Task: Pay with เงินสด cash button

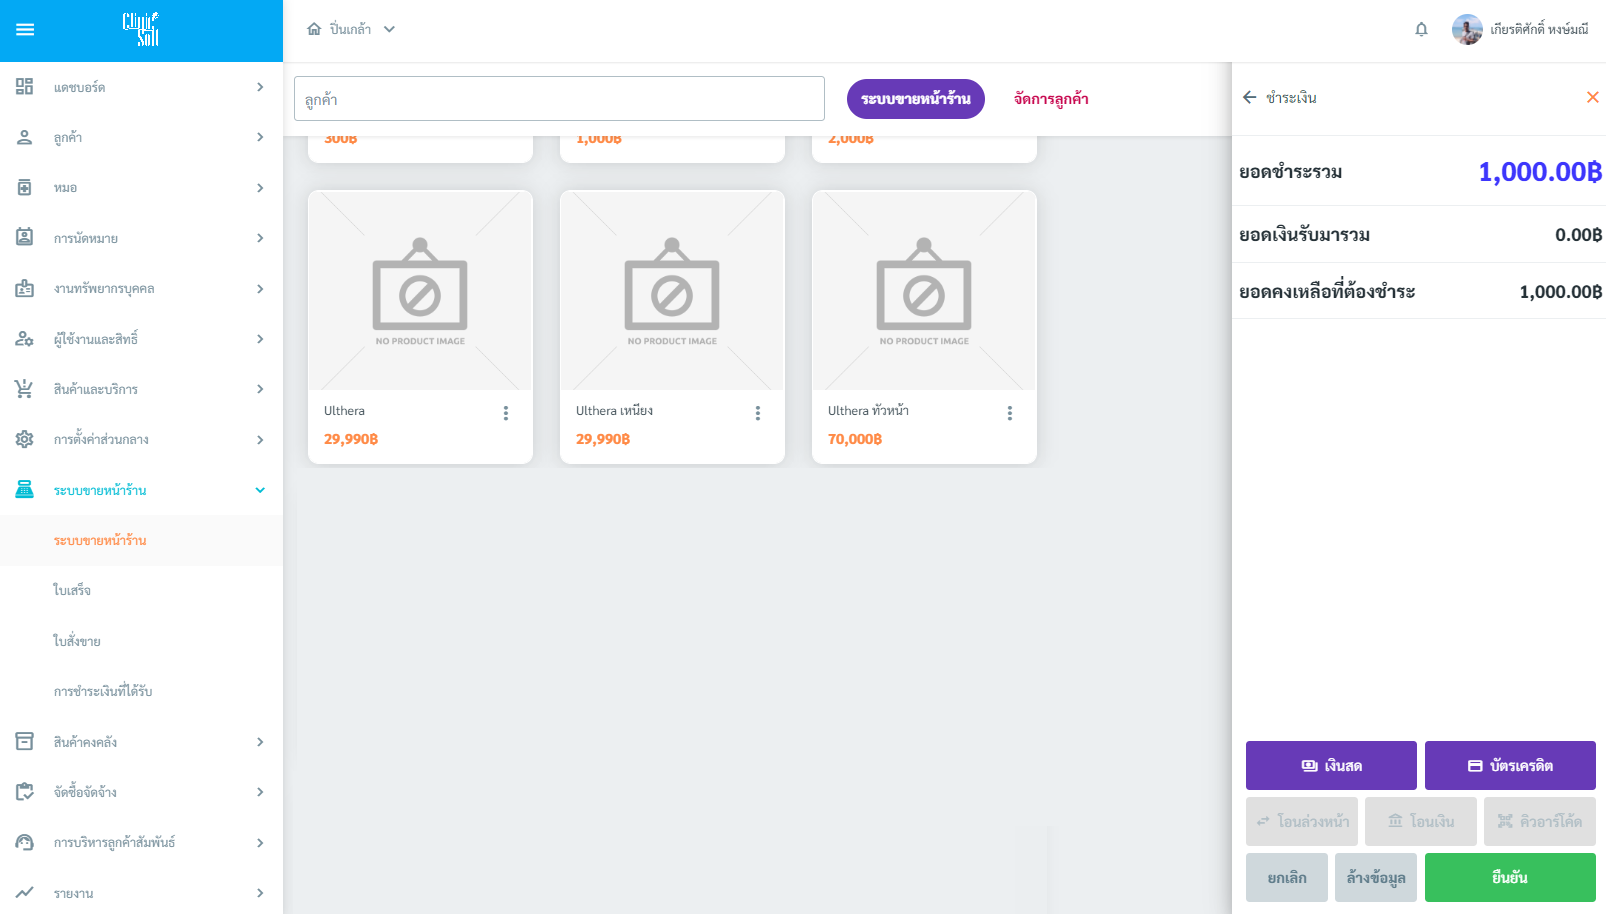Action: pos(1330,766)
